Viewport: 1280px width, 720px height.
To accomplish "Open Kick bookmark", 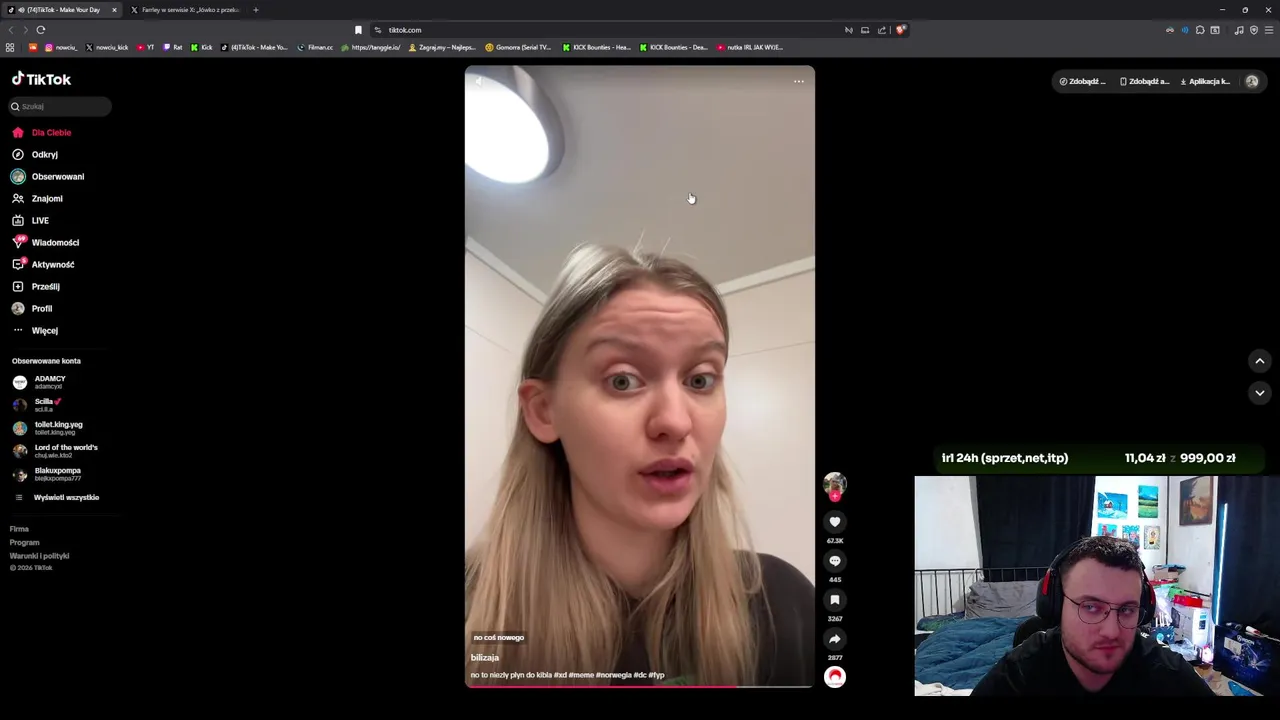I will point(202,47).
